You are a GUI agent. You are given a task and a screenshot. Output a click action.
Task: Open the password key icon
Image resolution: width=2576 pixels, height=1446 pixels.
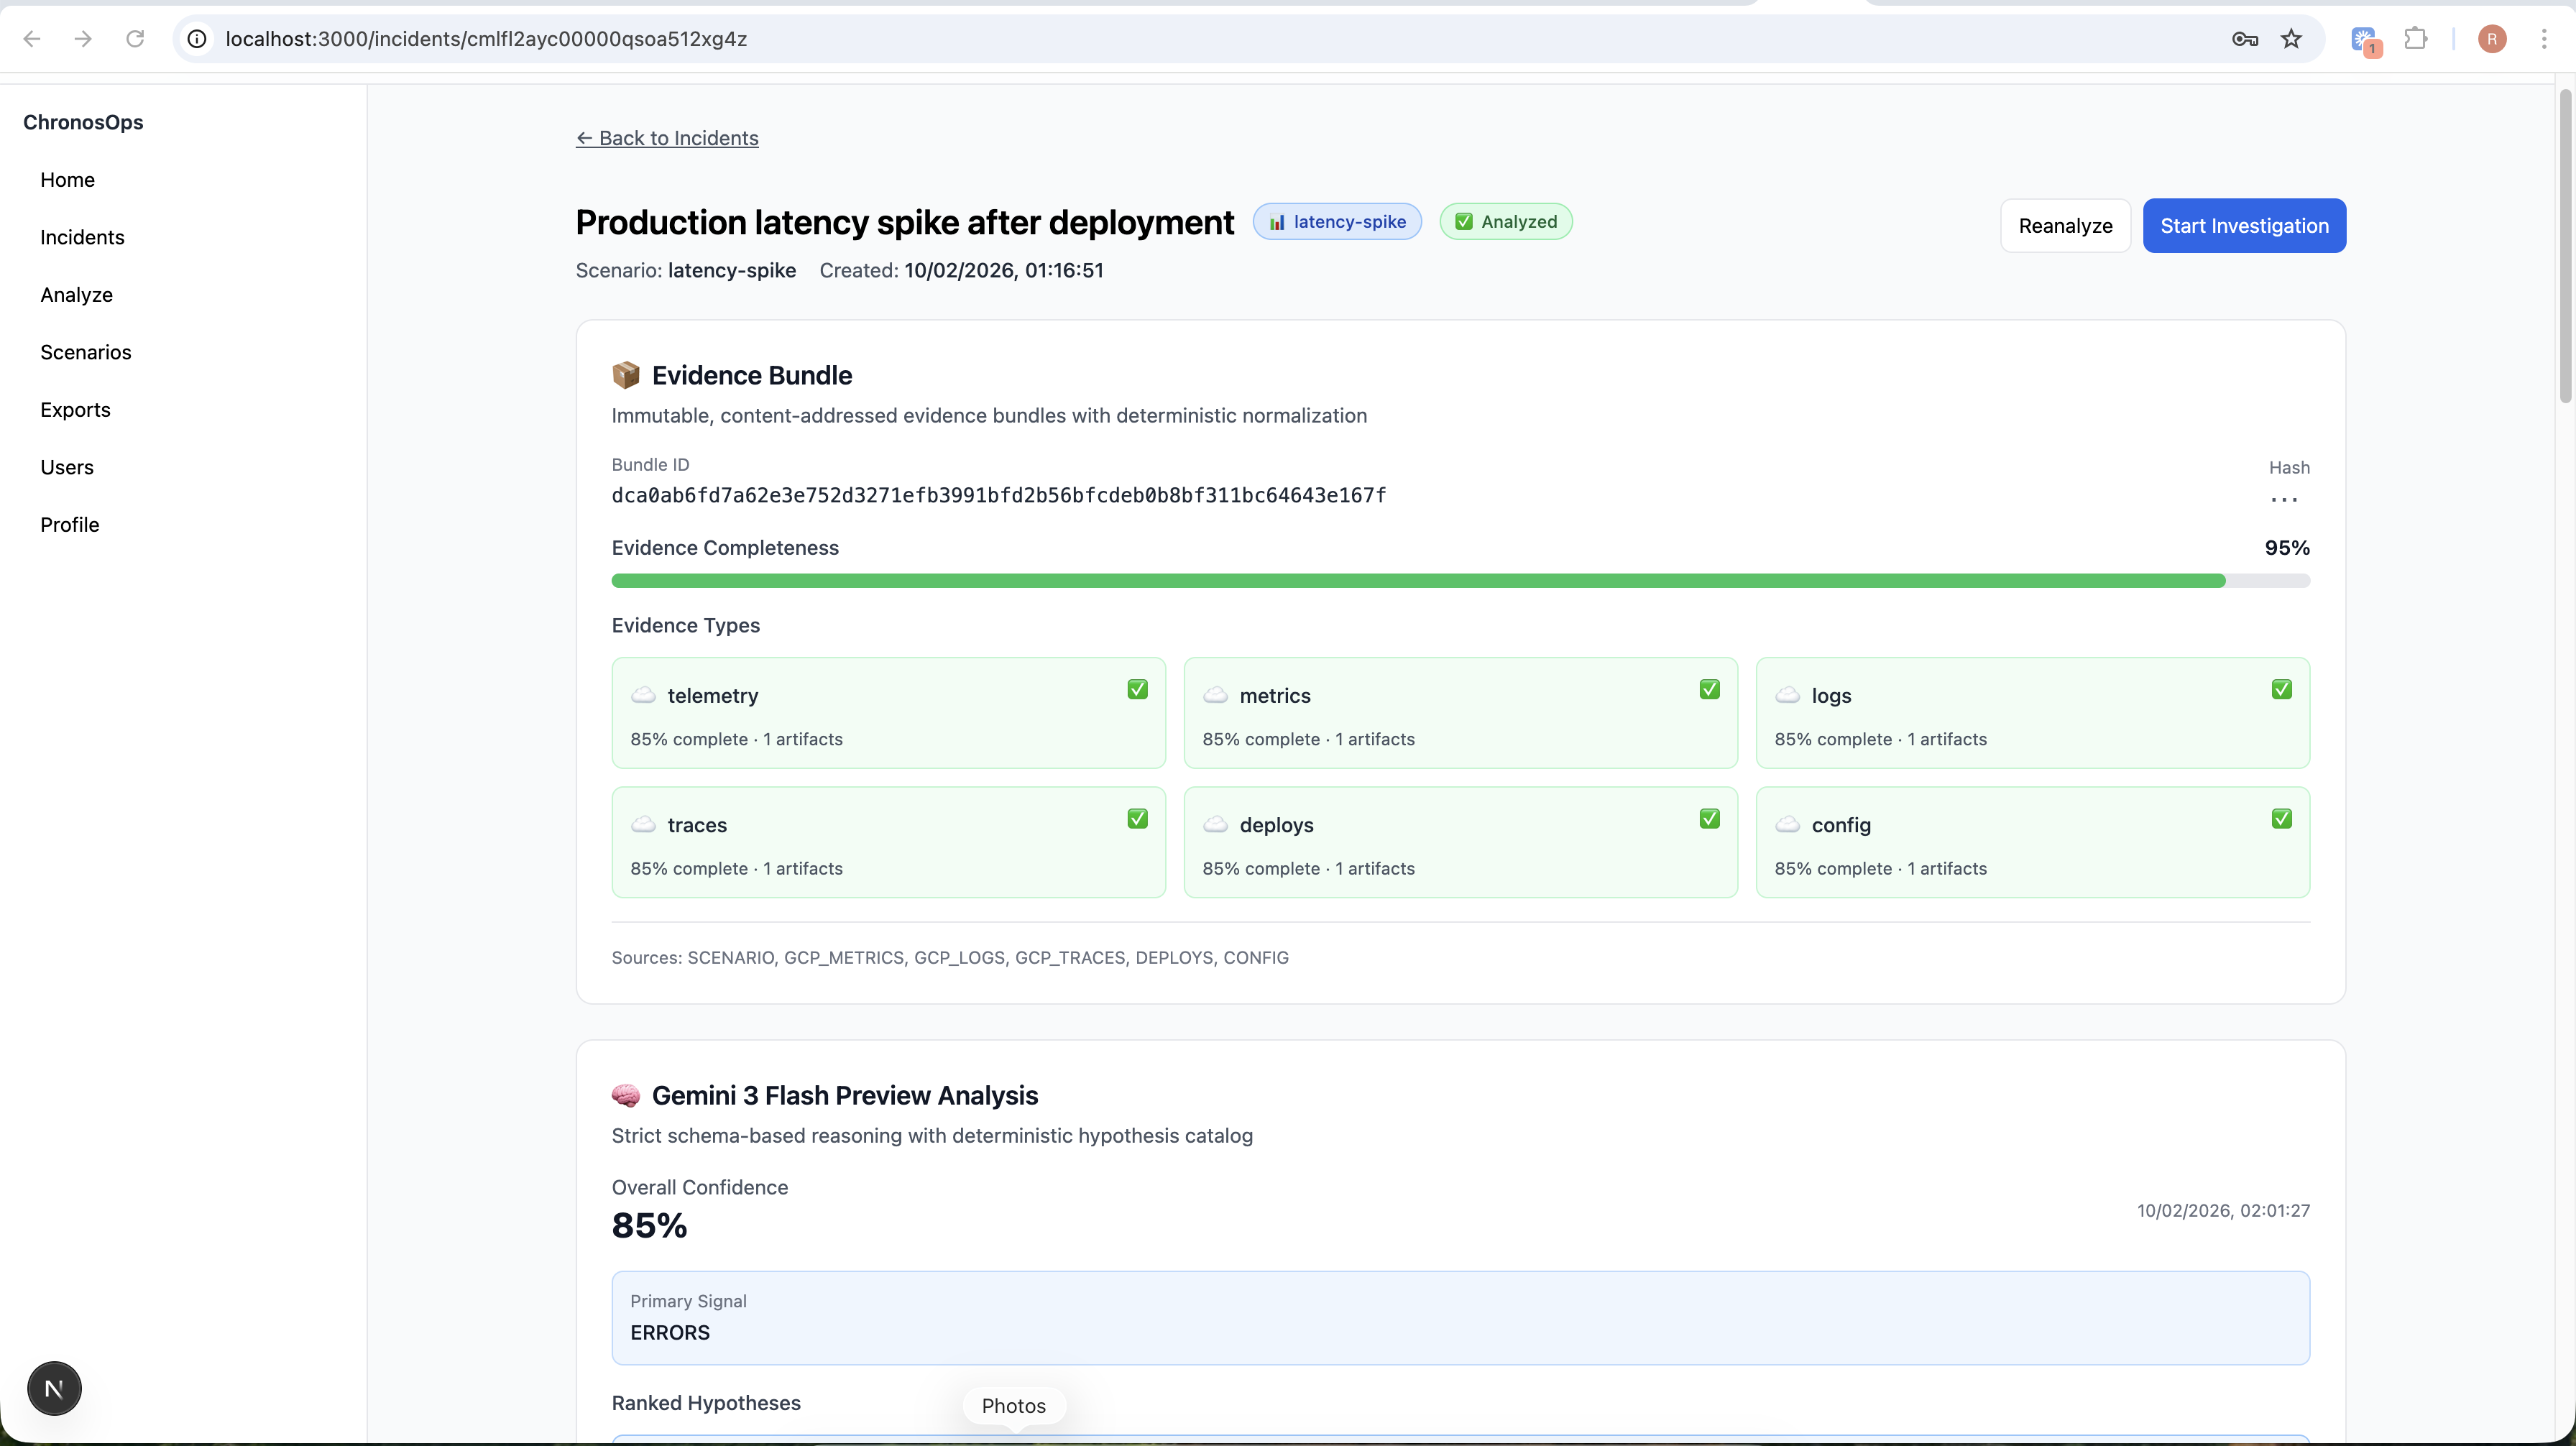[x=2244, y=39]
